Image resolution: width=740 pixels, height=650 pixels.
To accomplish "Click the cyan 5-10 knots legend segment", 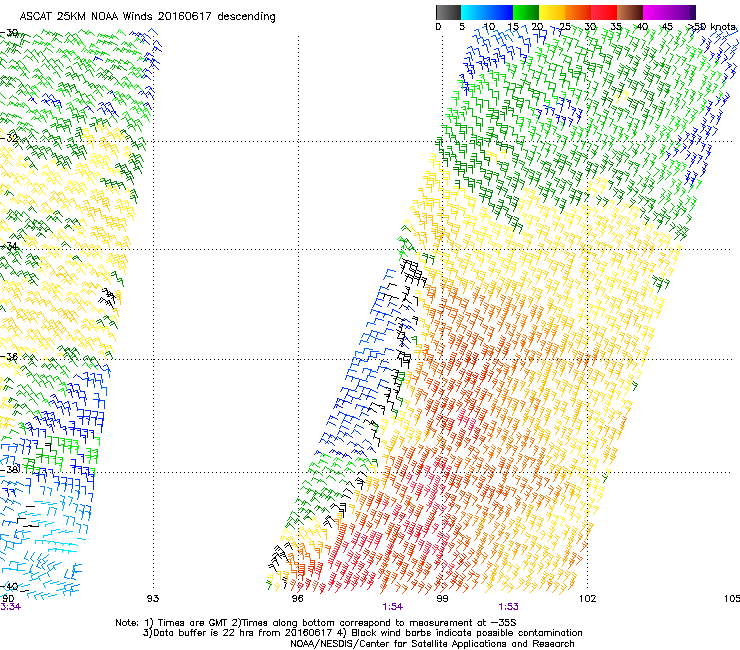I will (473, 12).
